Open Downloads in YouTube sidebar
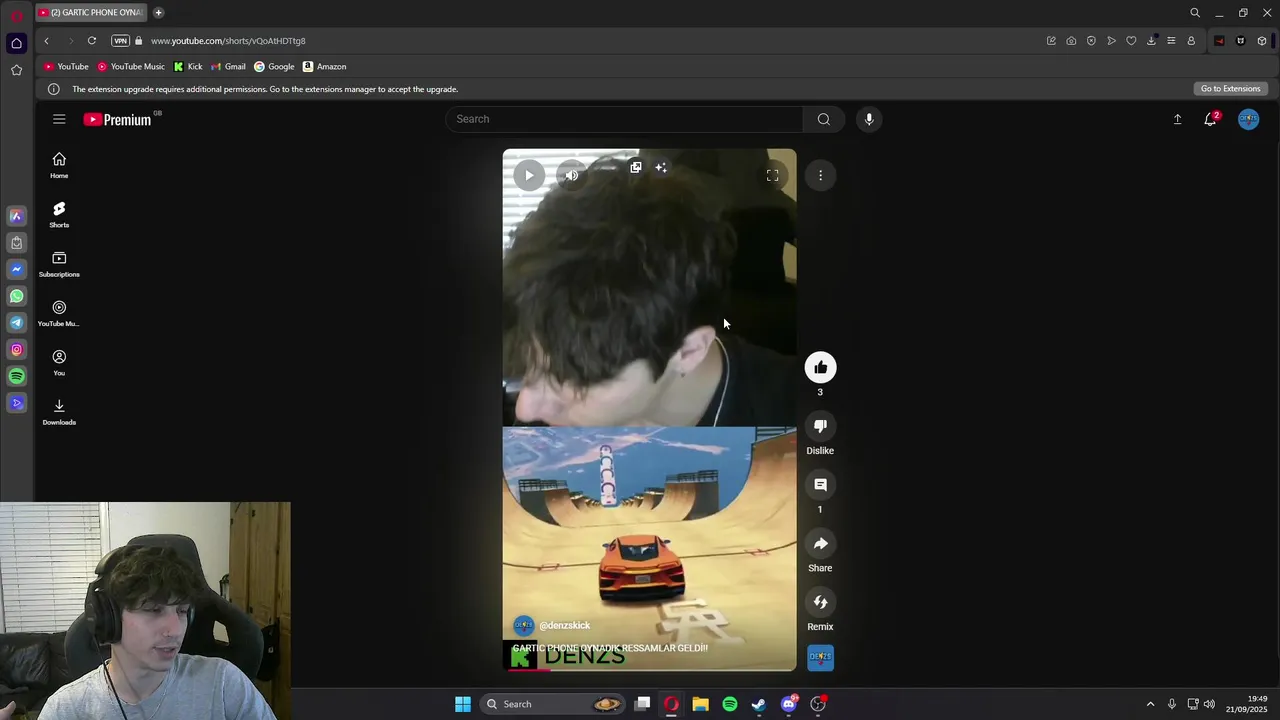This screenshot has width=1280, height=720. tap(59, 412)
